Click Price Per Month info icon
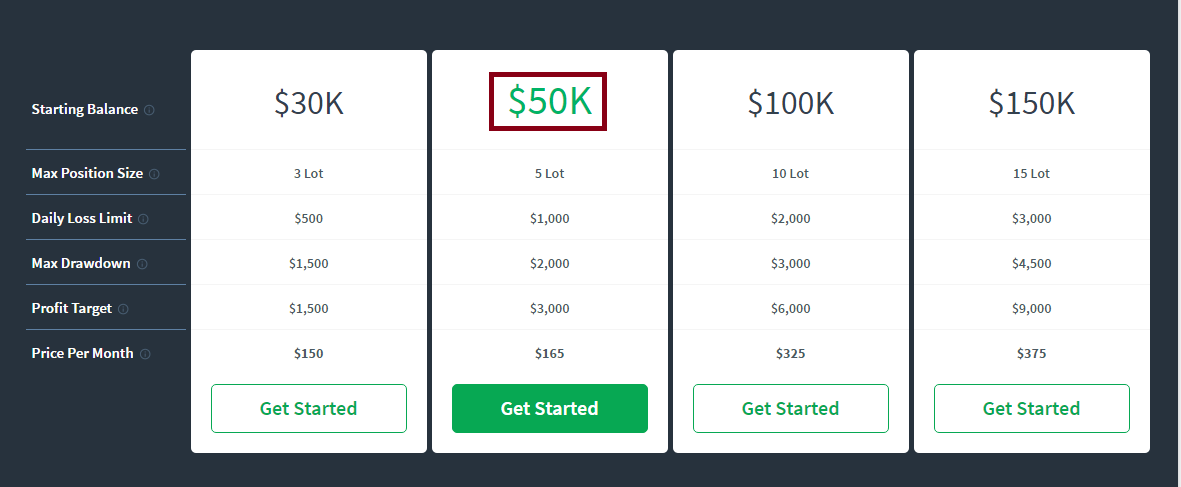The width and height of the screenshot is (1181, 487). (145, 354)
